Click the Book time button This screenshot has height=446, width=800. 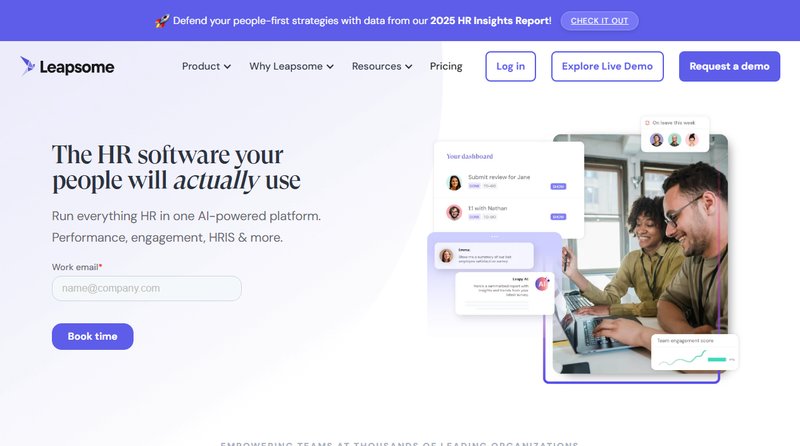(x=92, y=336)
